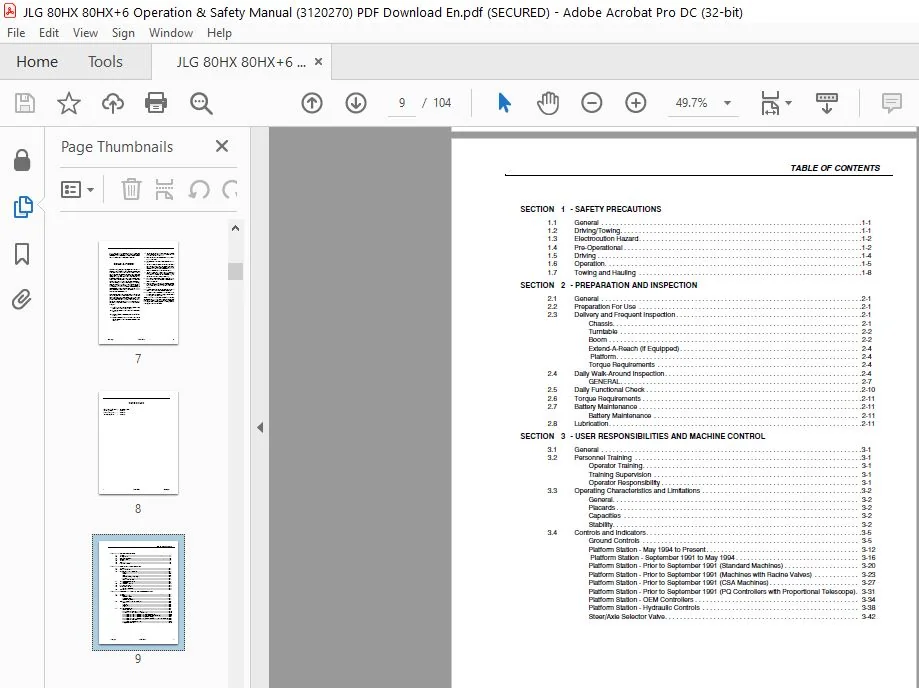Add document to starred favorites
The image size is (919, 688).
(x=69, y=103)
